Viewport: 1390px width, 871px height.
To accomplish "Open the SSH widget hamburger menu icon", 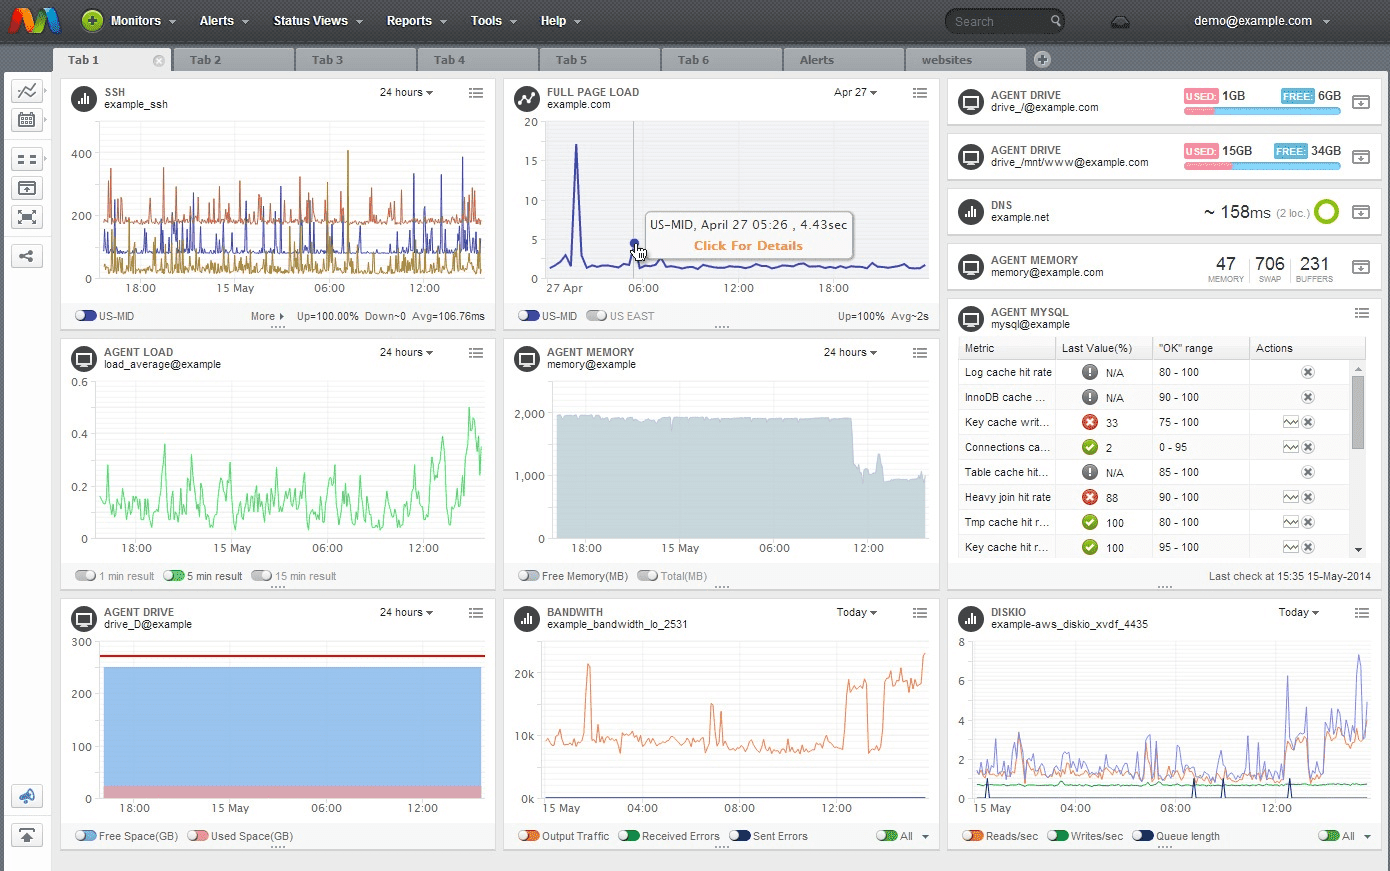I will point(476,93).
